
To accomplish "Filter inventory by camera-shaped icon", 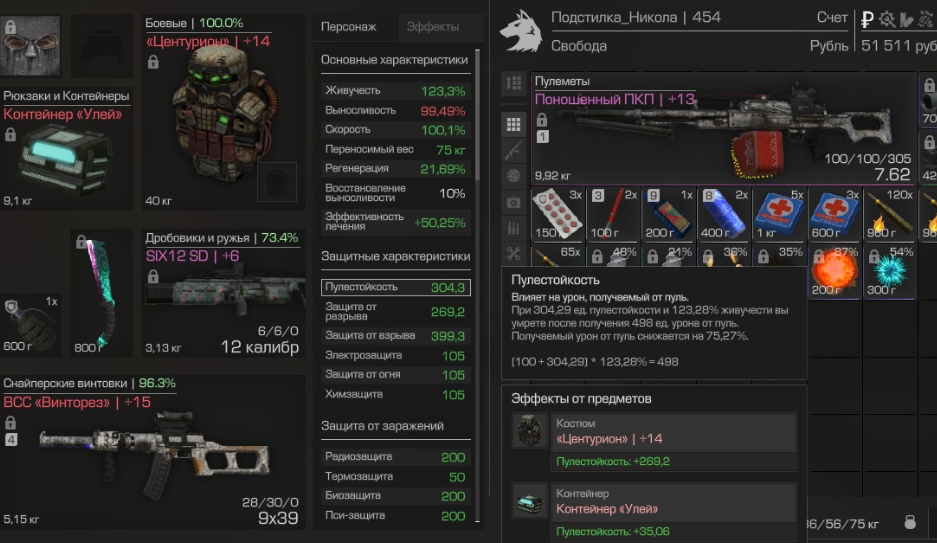I will 513,203.
